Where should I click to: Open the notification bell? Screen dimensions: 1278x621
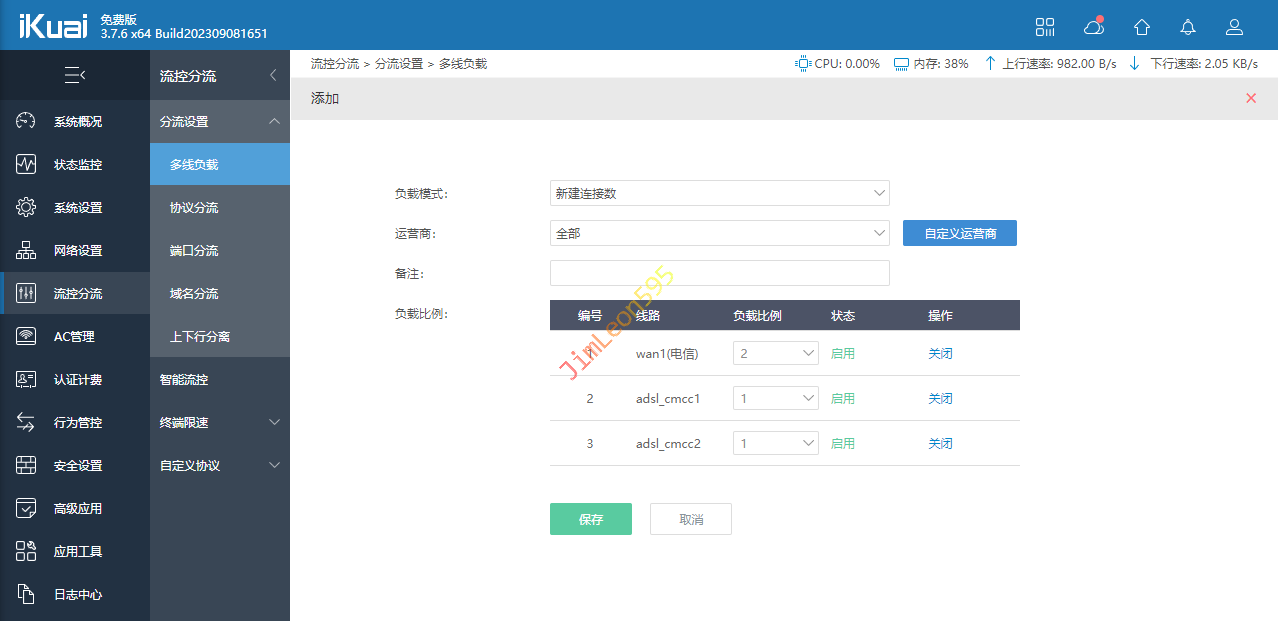[x=1188, y=27]
